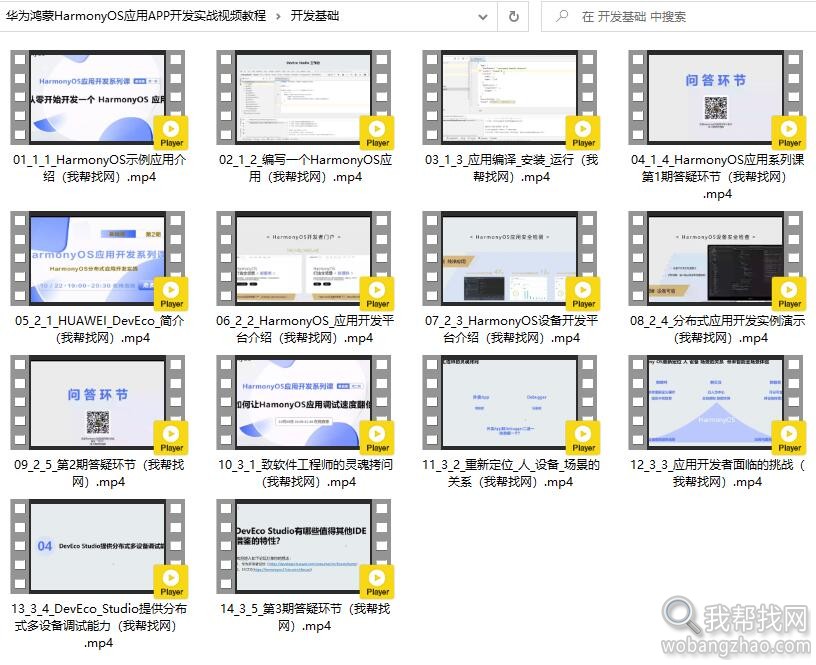
Task: Select the 09_2_5_第2期答疑环节 video thumbnail
Action: pos(97,403)
